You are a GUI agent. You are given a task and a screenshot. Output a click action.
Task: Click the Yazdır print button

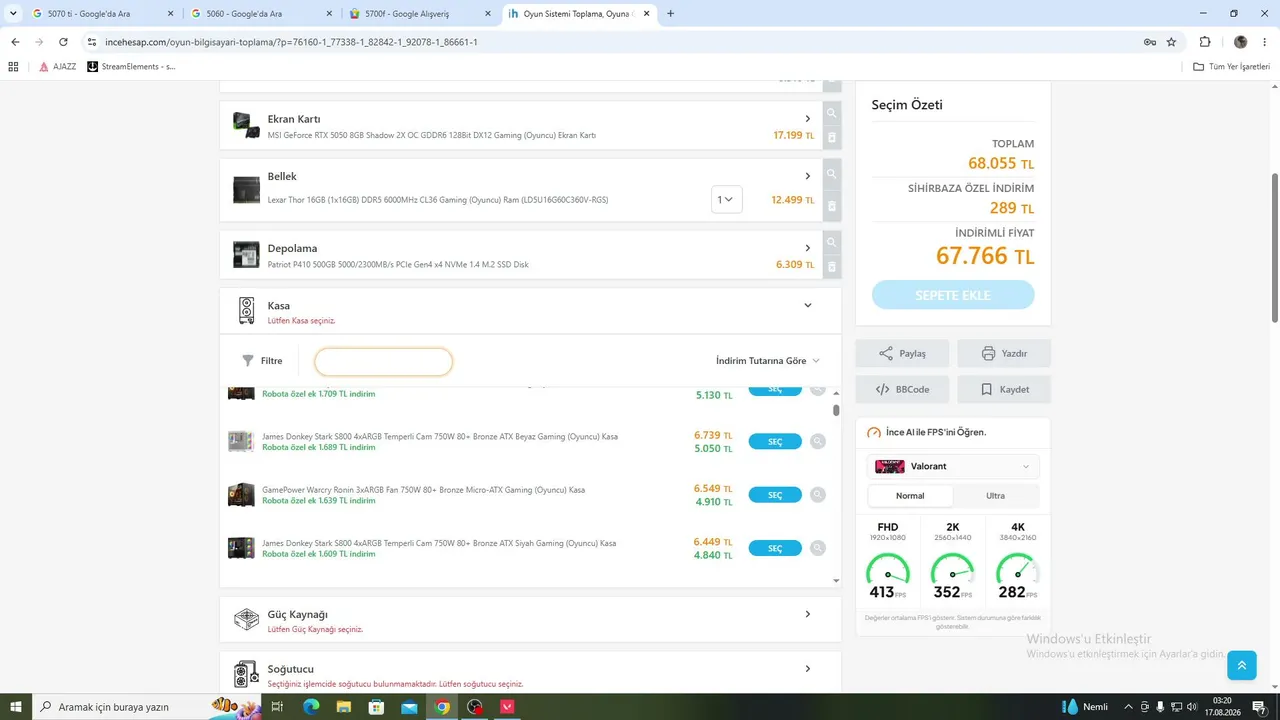pos(1004,354)
